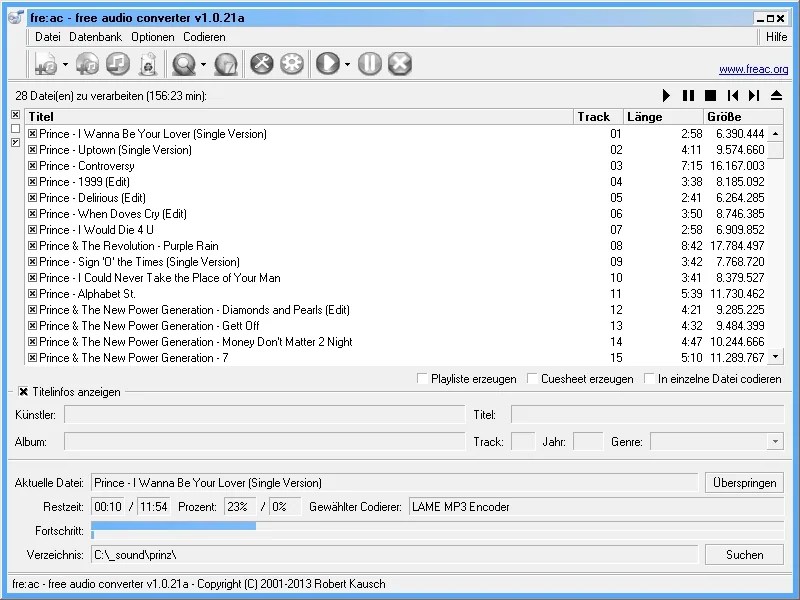Click the Überspringen button
This screenshot has height=600, width=800.
click(743, 482)
